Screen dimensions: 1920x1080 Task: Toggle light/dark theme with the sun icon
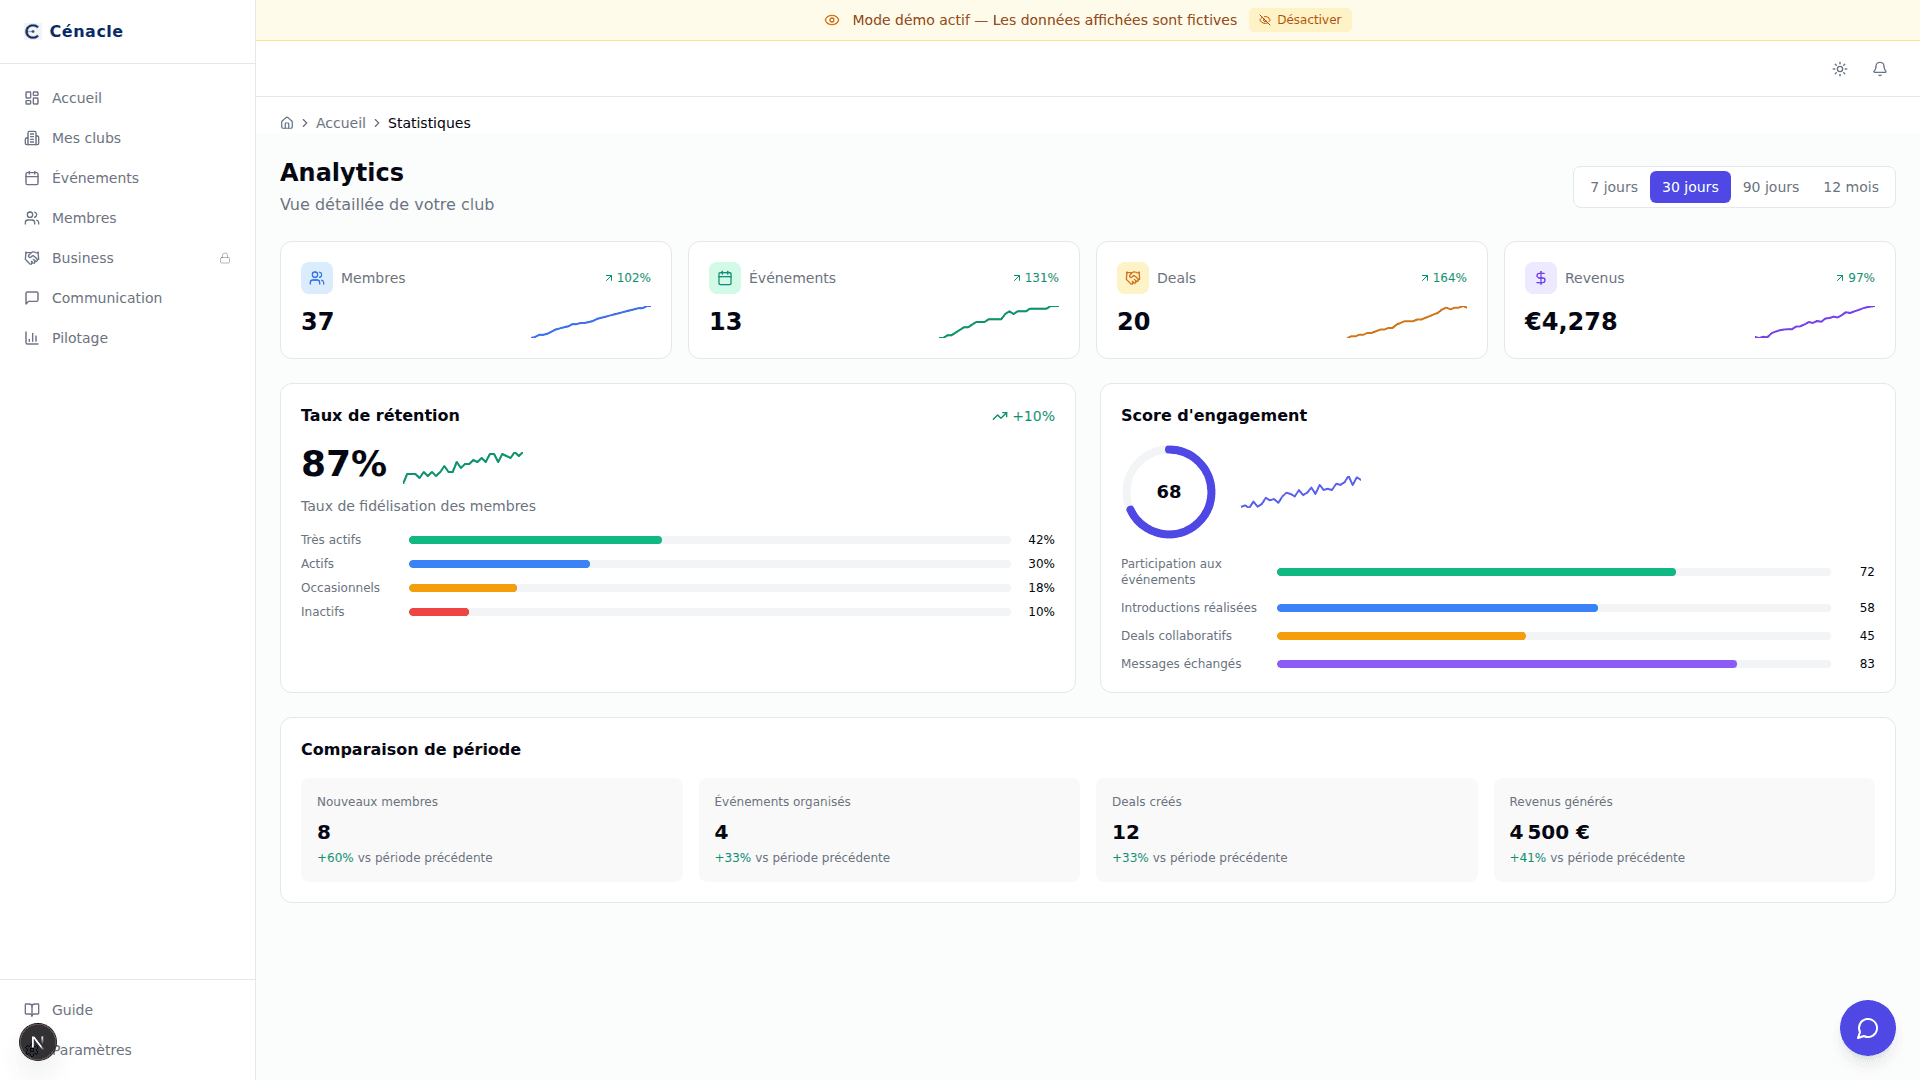[1840, 69]
